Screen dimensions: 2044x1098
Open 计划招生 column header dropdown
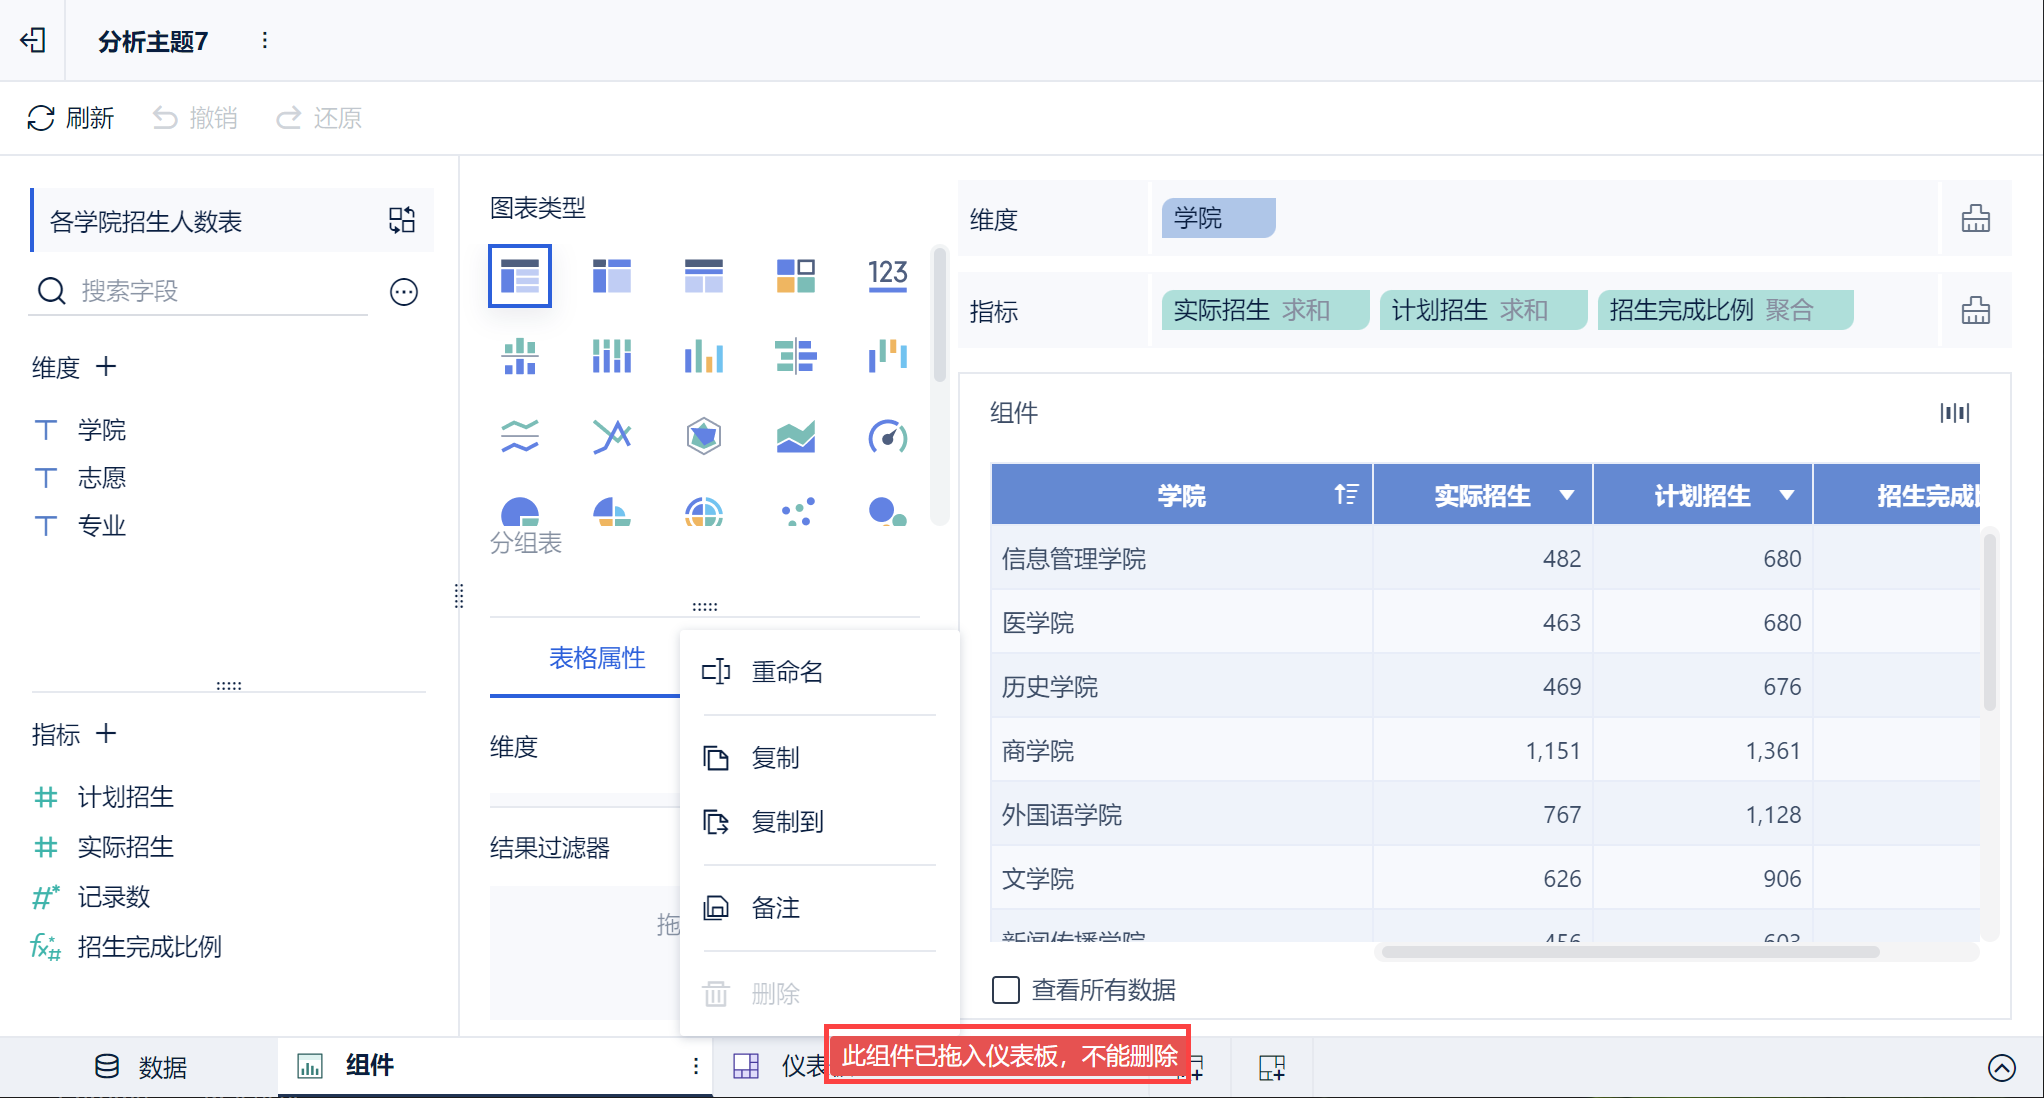pos(1787,495)
